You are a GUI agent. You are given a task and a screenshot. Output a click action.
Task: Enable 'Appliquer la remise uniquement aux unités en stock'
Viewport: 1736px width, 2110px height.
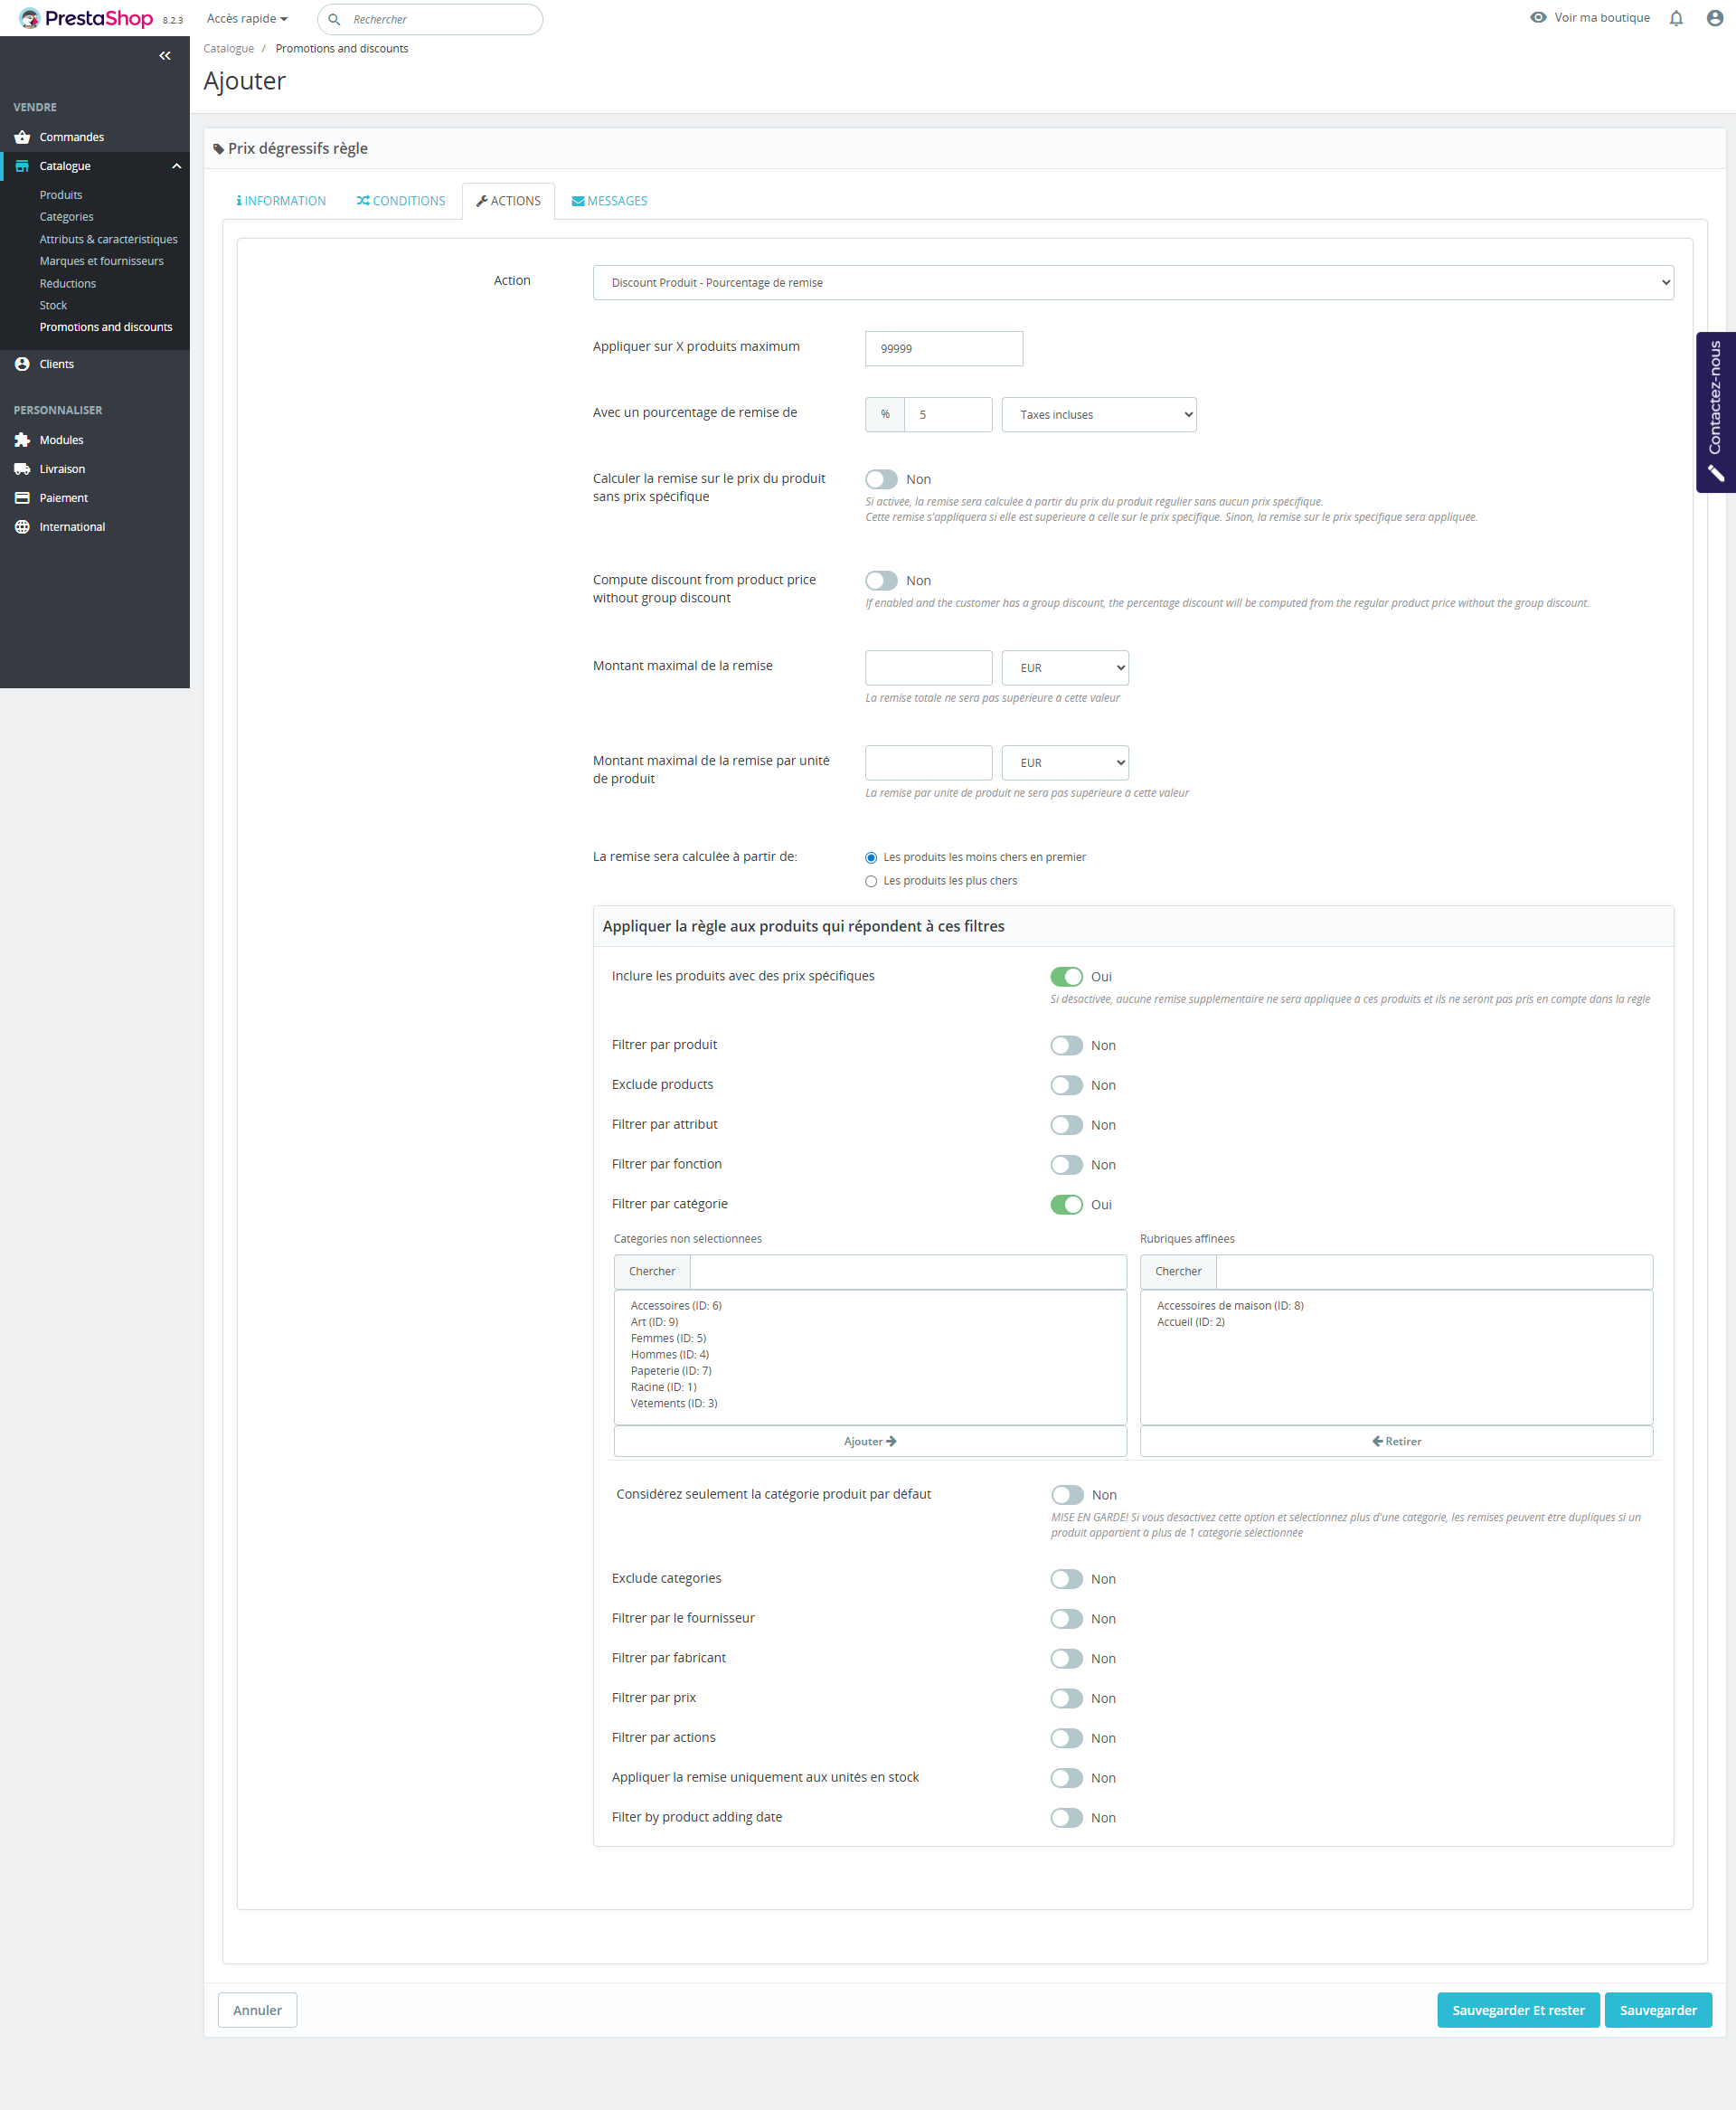coord(1066,1777)
